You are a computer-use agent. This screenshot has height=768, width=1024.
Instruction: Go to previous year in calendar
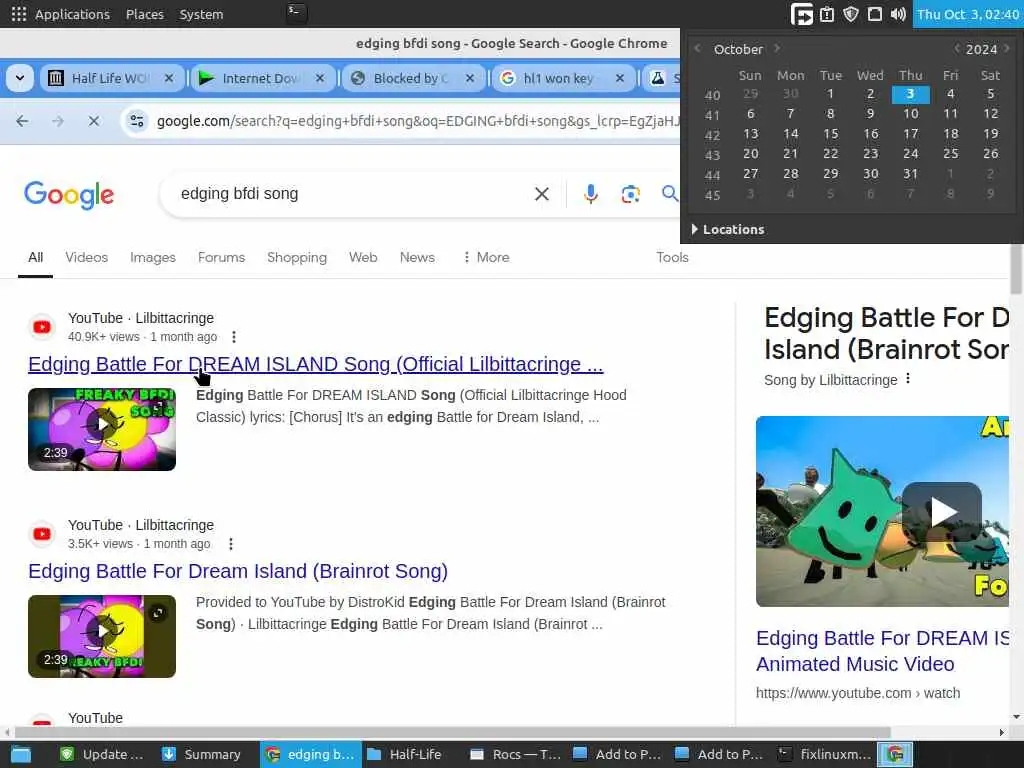956,48
